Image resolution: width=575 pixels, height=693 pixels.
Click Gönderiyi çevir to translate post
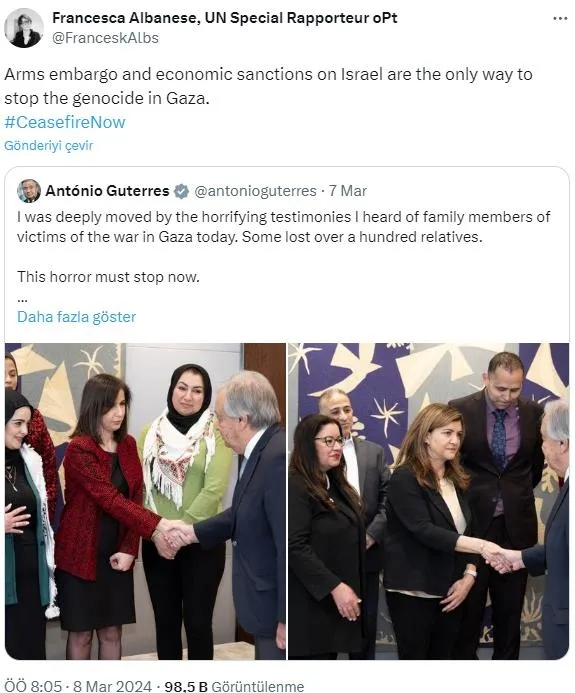(x=49, y=145)
